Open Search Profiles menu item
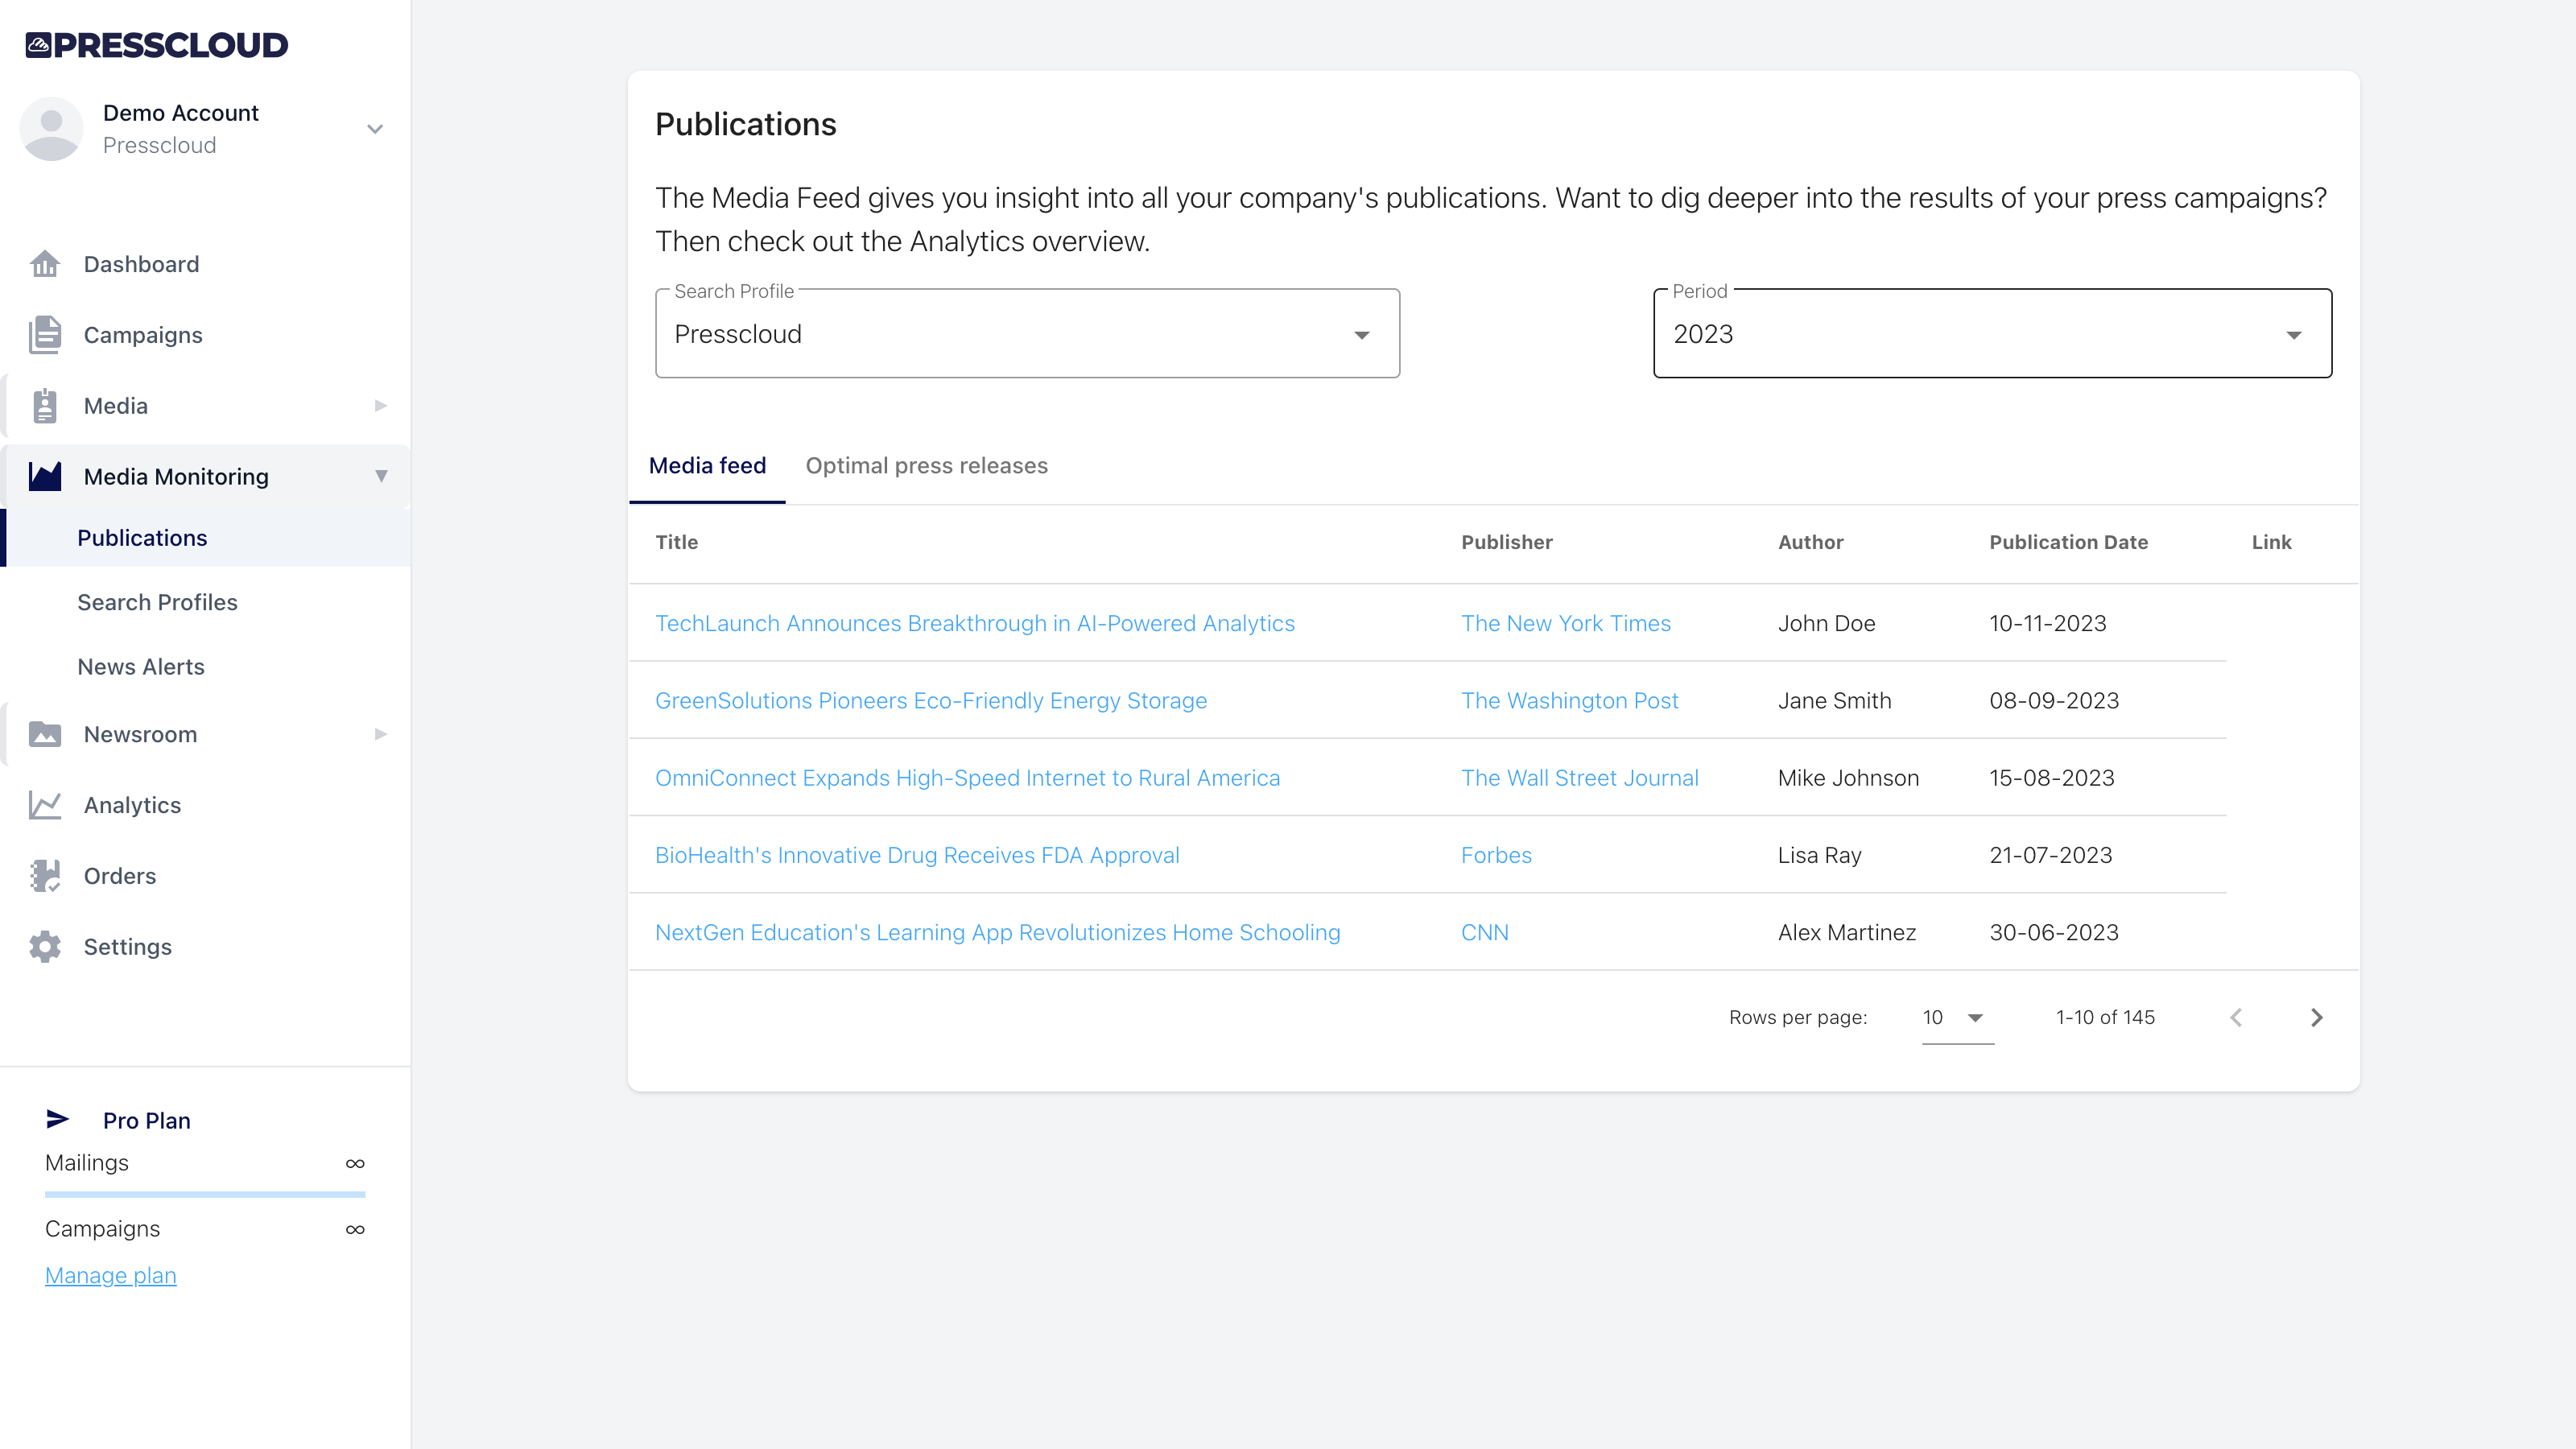 click(x=157, y=602)
